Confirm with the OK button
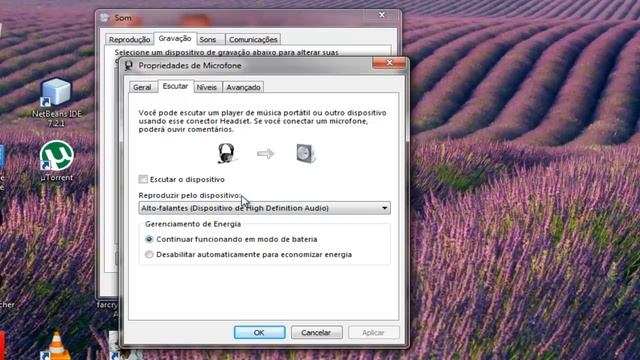 coord(259,333)
